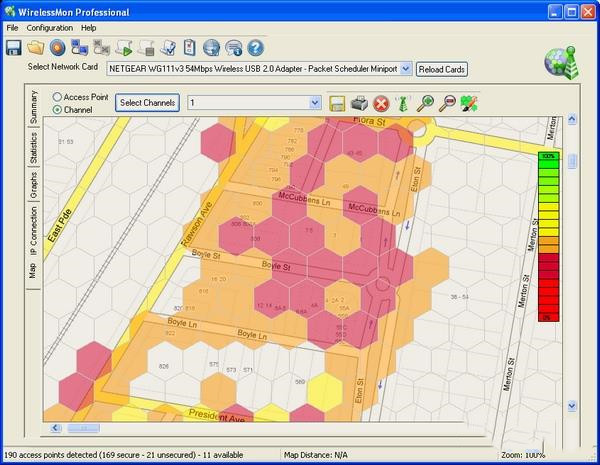Print the map with the printer icon

coord(359,103)
